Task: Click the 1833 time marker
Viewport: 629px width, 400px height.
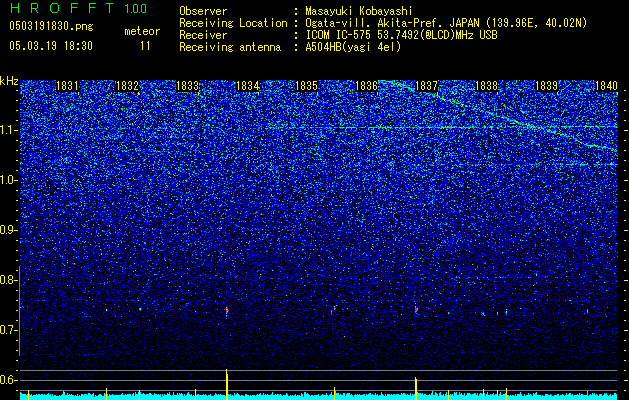Action: coord(187,86)
